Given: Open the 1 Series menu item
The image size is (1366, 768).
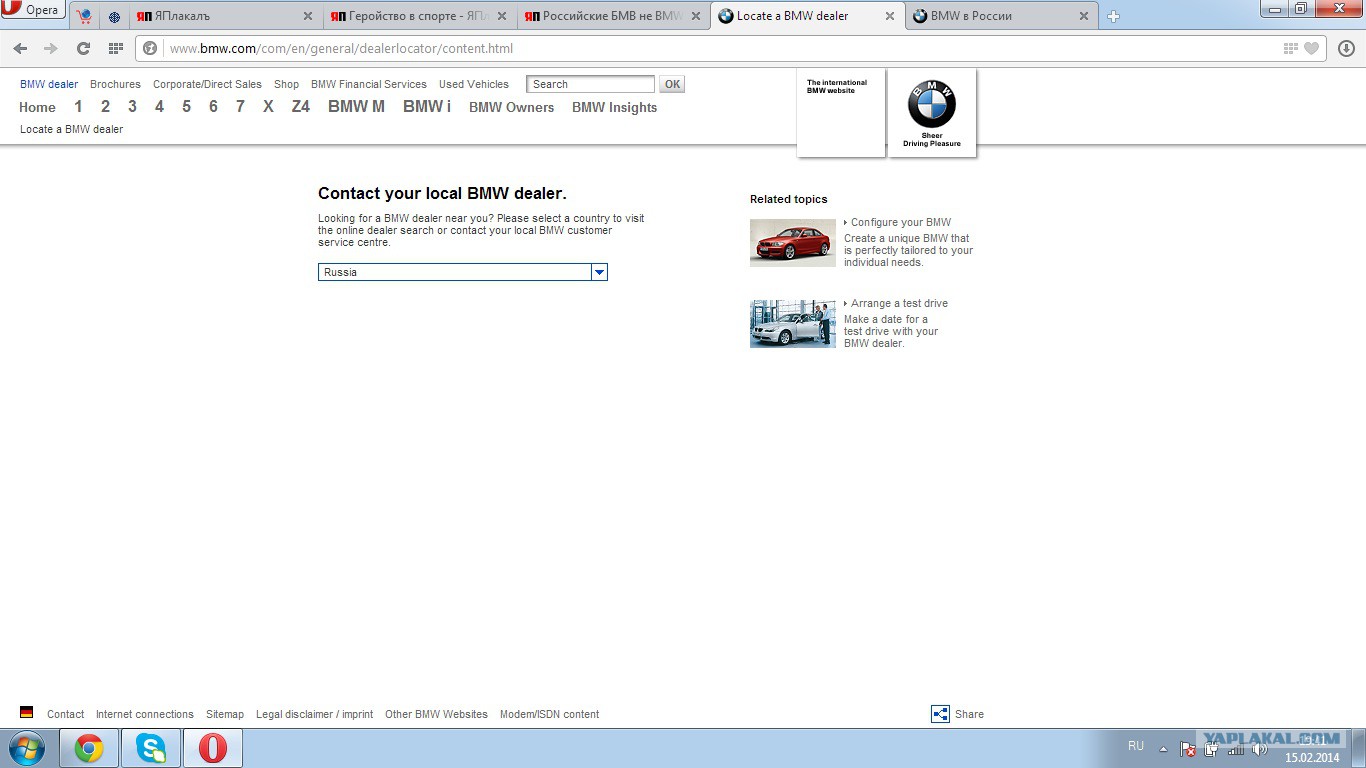Looking at the screenshot, I should tap(78, 107).
